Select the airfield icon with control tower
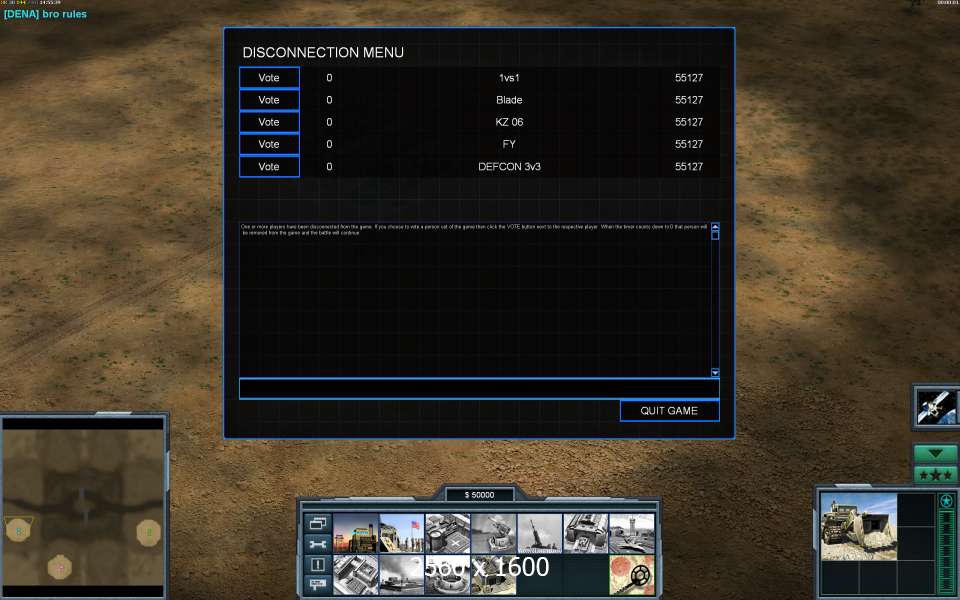 coord(632,533)
